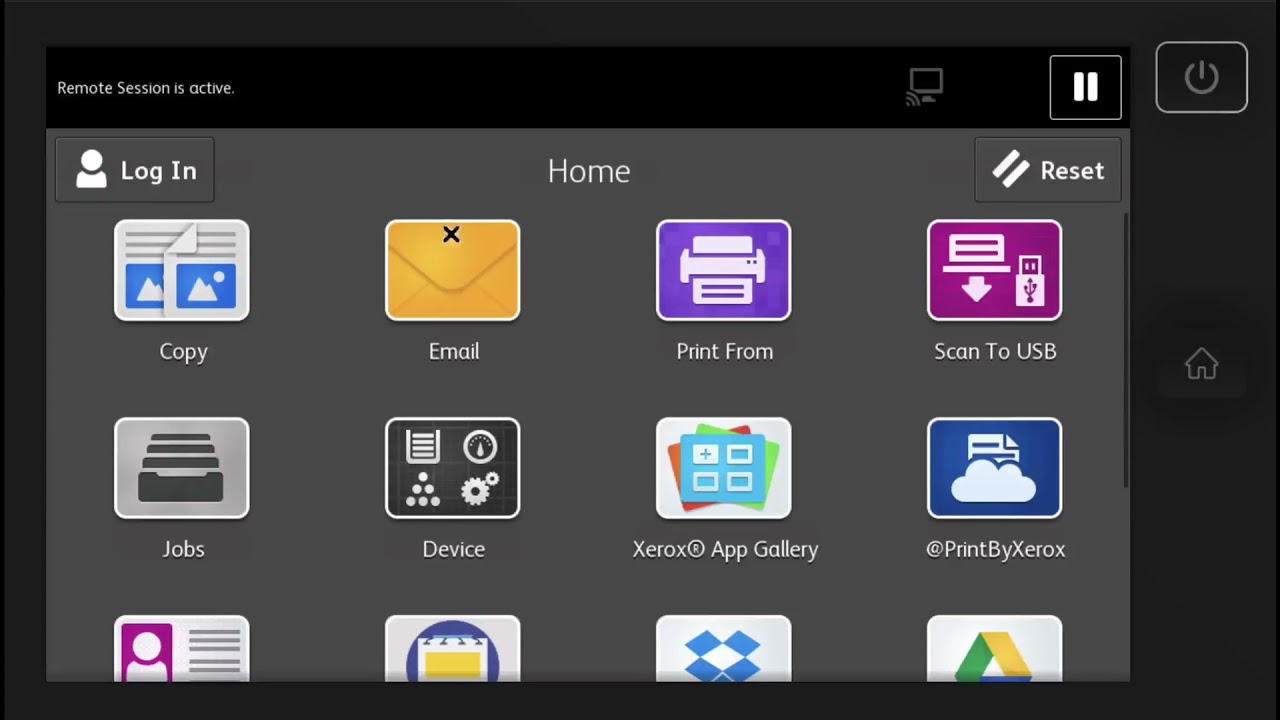Click the Home screen scrollbar
Image resolution: width=1280 pixels, height=720 pixels.
1126,350
